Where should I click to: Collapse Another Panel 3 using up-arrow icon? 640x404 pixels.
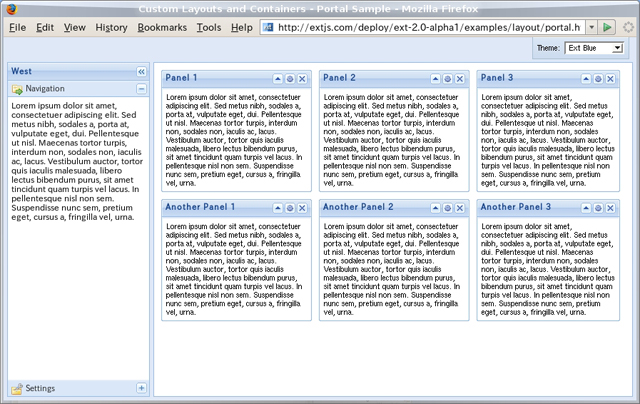coord(586,208)
